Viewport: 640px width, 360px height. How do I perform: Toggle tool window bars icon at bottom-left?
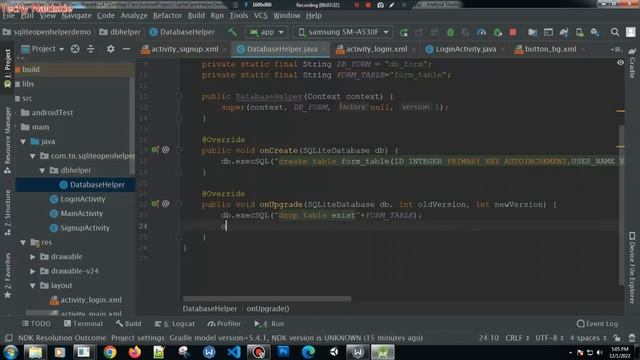[8, 338]
